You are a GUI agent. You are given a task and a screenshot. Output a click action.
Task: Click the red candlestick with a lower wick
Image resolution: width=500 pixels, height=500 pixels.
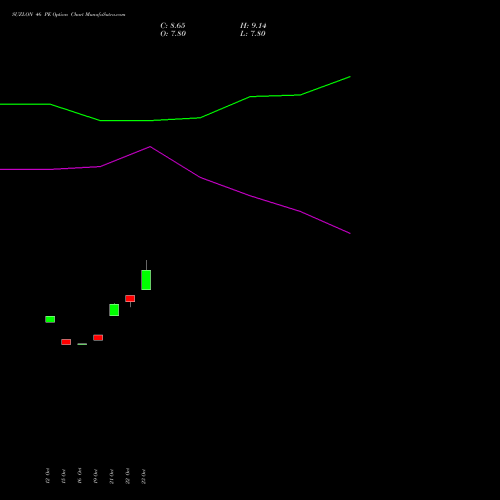pos(130,299)
